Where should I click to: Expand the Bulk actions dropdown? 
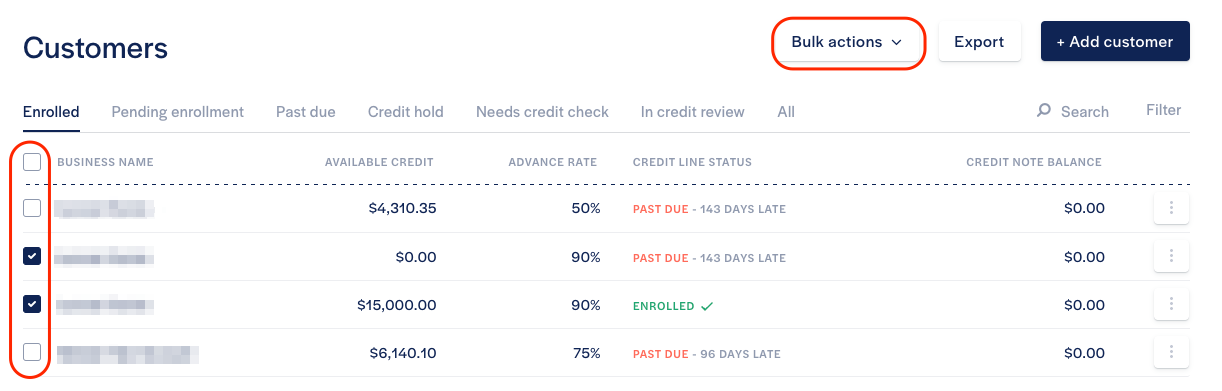(847, 42)
